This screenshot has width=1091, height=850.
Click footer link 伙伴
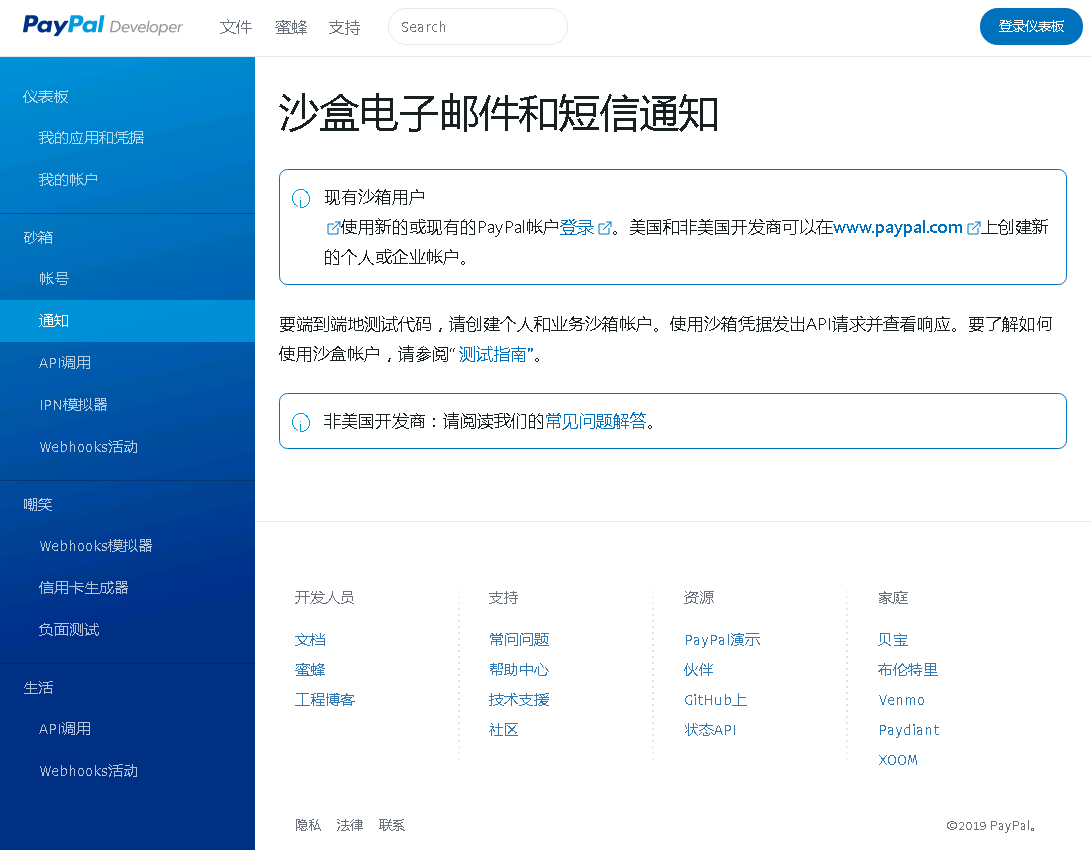(699, 670)
